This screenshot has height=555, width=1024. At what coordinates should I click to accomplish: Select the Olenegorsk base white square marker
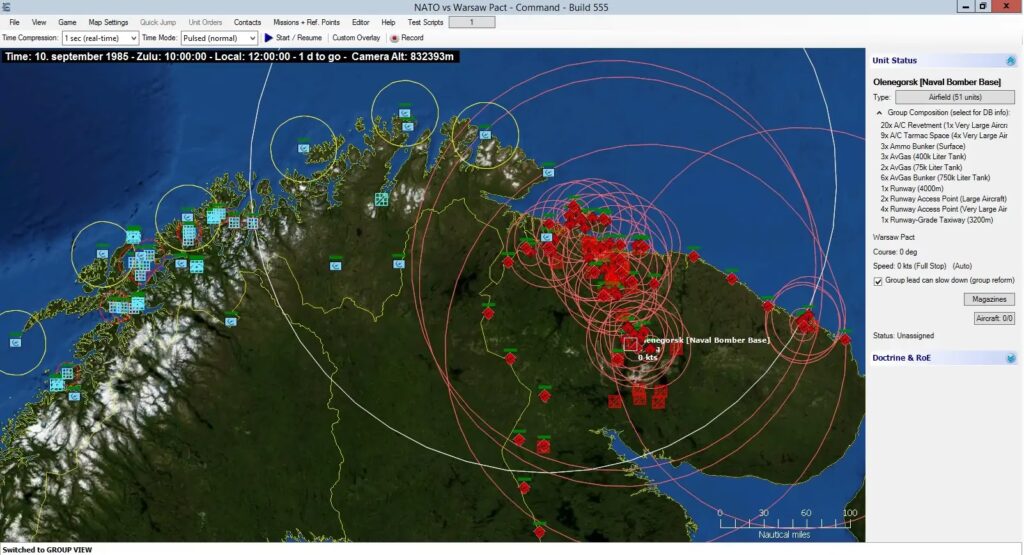[630, 344]
